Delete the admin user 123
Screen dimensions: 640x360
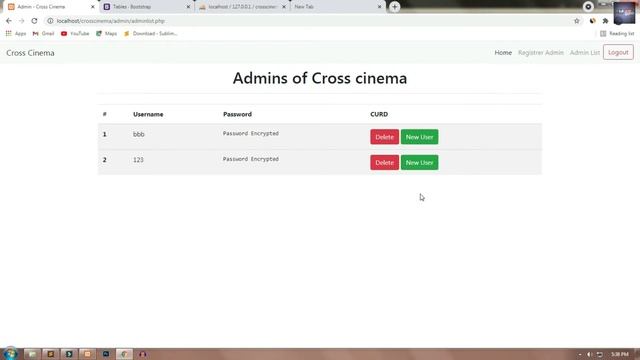coord(384,162)
